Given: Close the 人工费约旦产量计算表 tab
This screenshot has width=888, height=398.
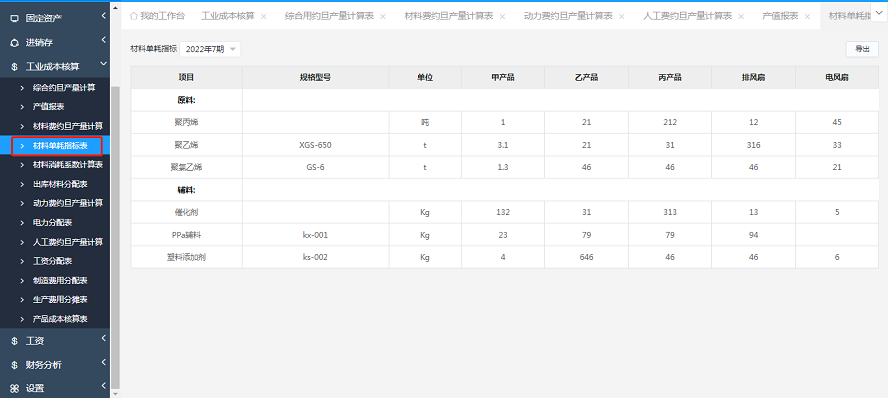Looking at the screenshot, I should tap(741, 16).
